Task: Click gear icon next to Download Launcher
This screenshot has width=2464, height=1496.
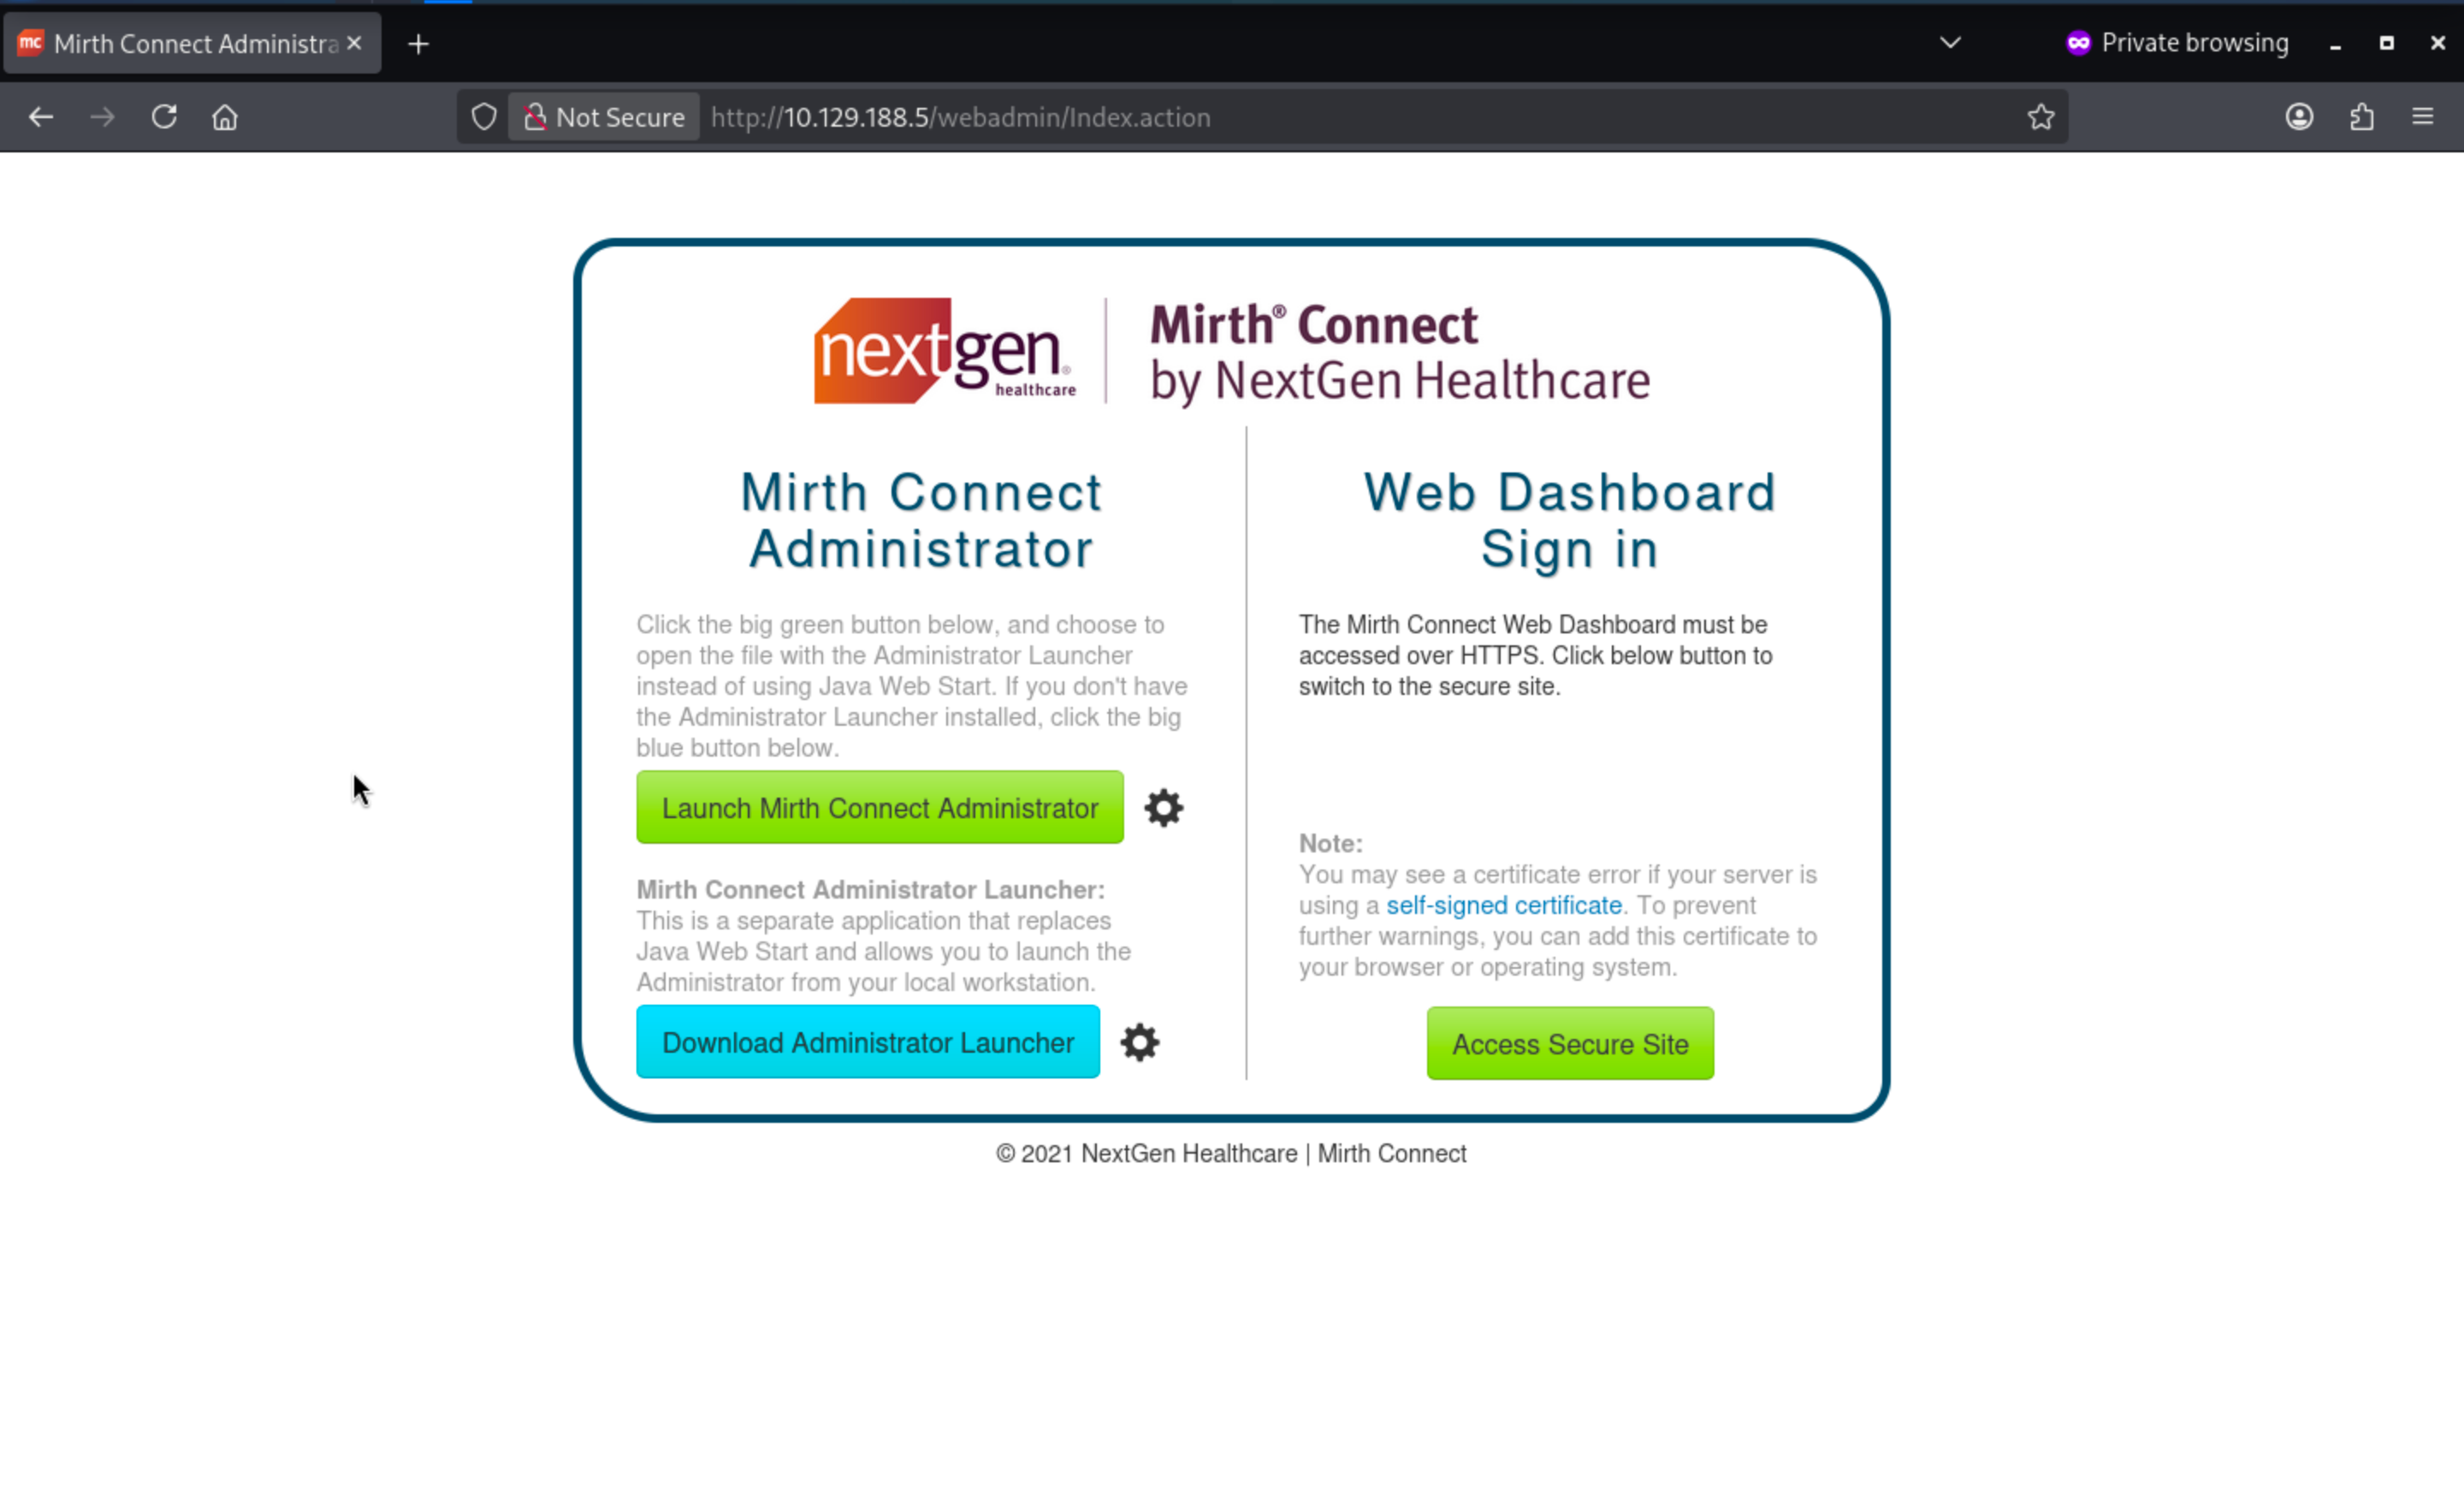Action: click(x=1139, y=1042)
